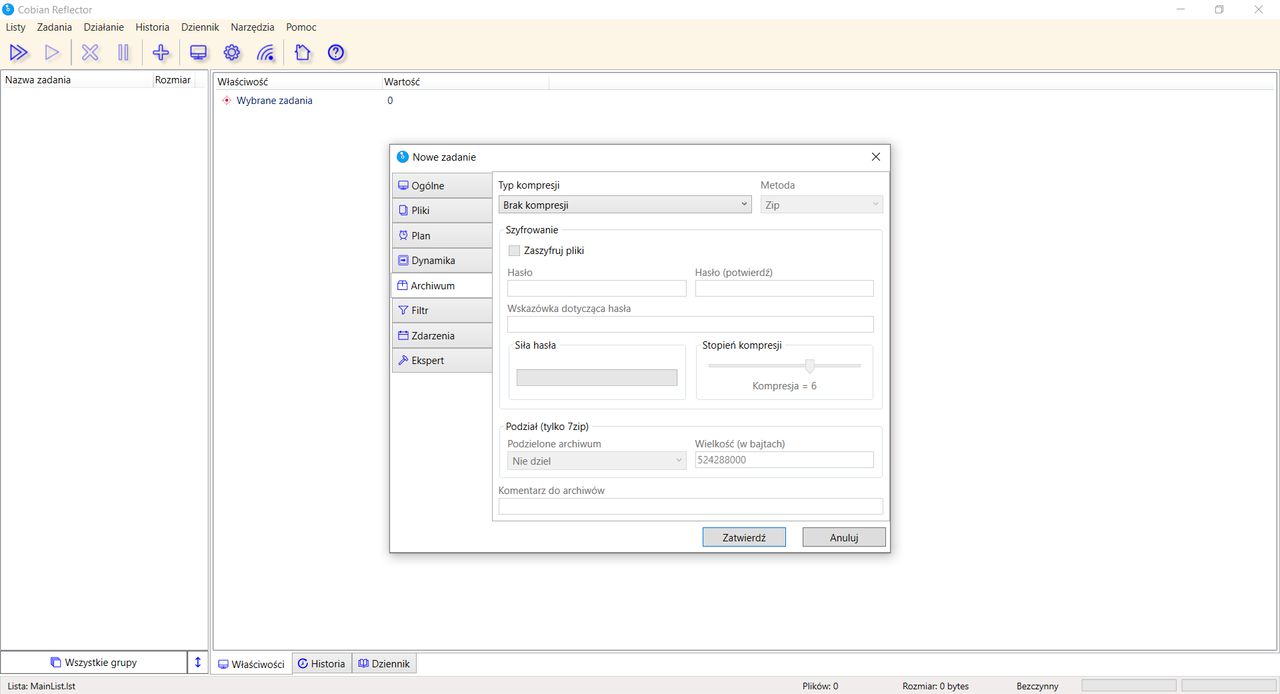Open the Dziennik menu
The image size is (1280, 694).
[x=200, y=27]
